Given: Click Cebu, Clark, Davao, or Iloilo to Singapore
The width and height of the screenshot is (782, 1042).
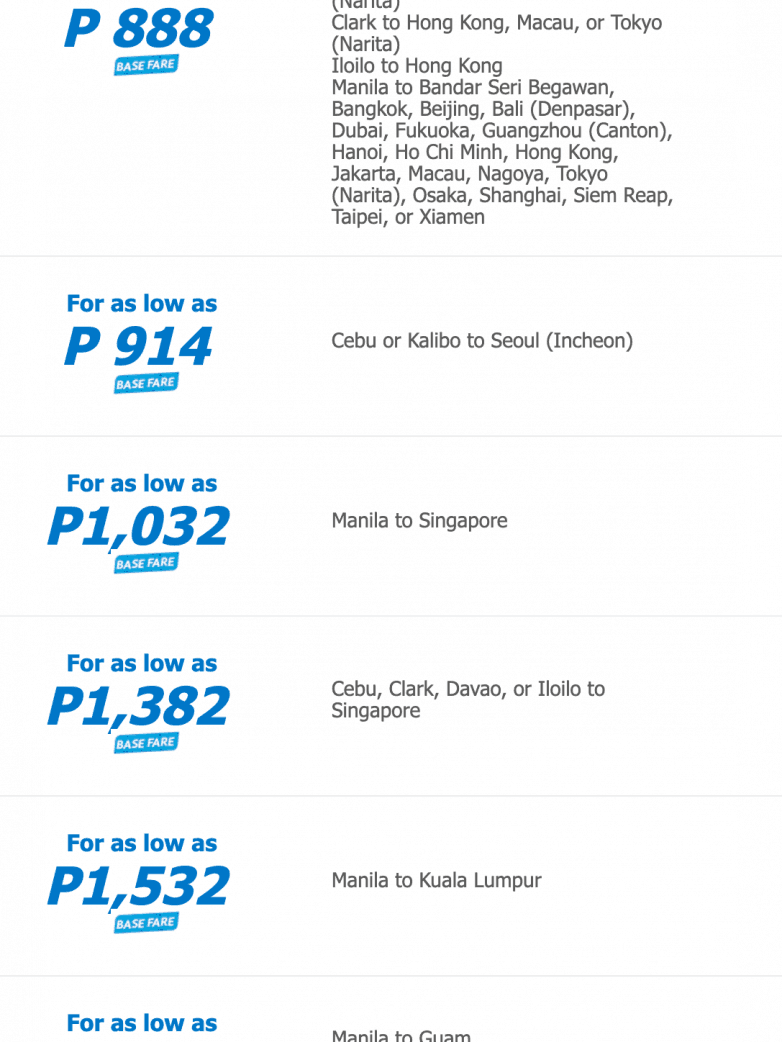Looking at the screenshot, I should pos(468,700).
